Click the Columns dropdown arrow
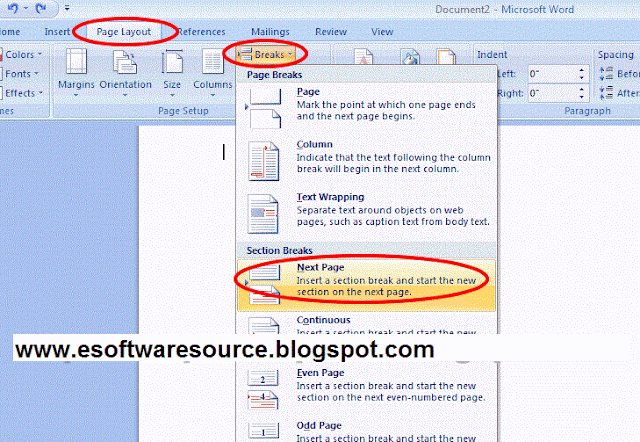640x442 pixels. (213, 96)
